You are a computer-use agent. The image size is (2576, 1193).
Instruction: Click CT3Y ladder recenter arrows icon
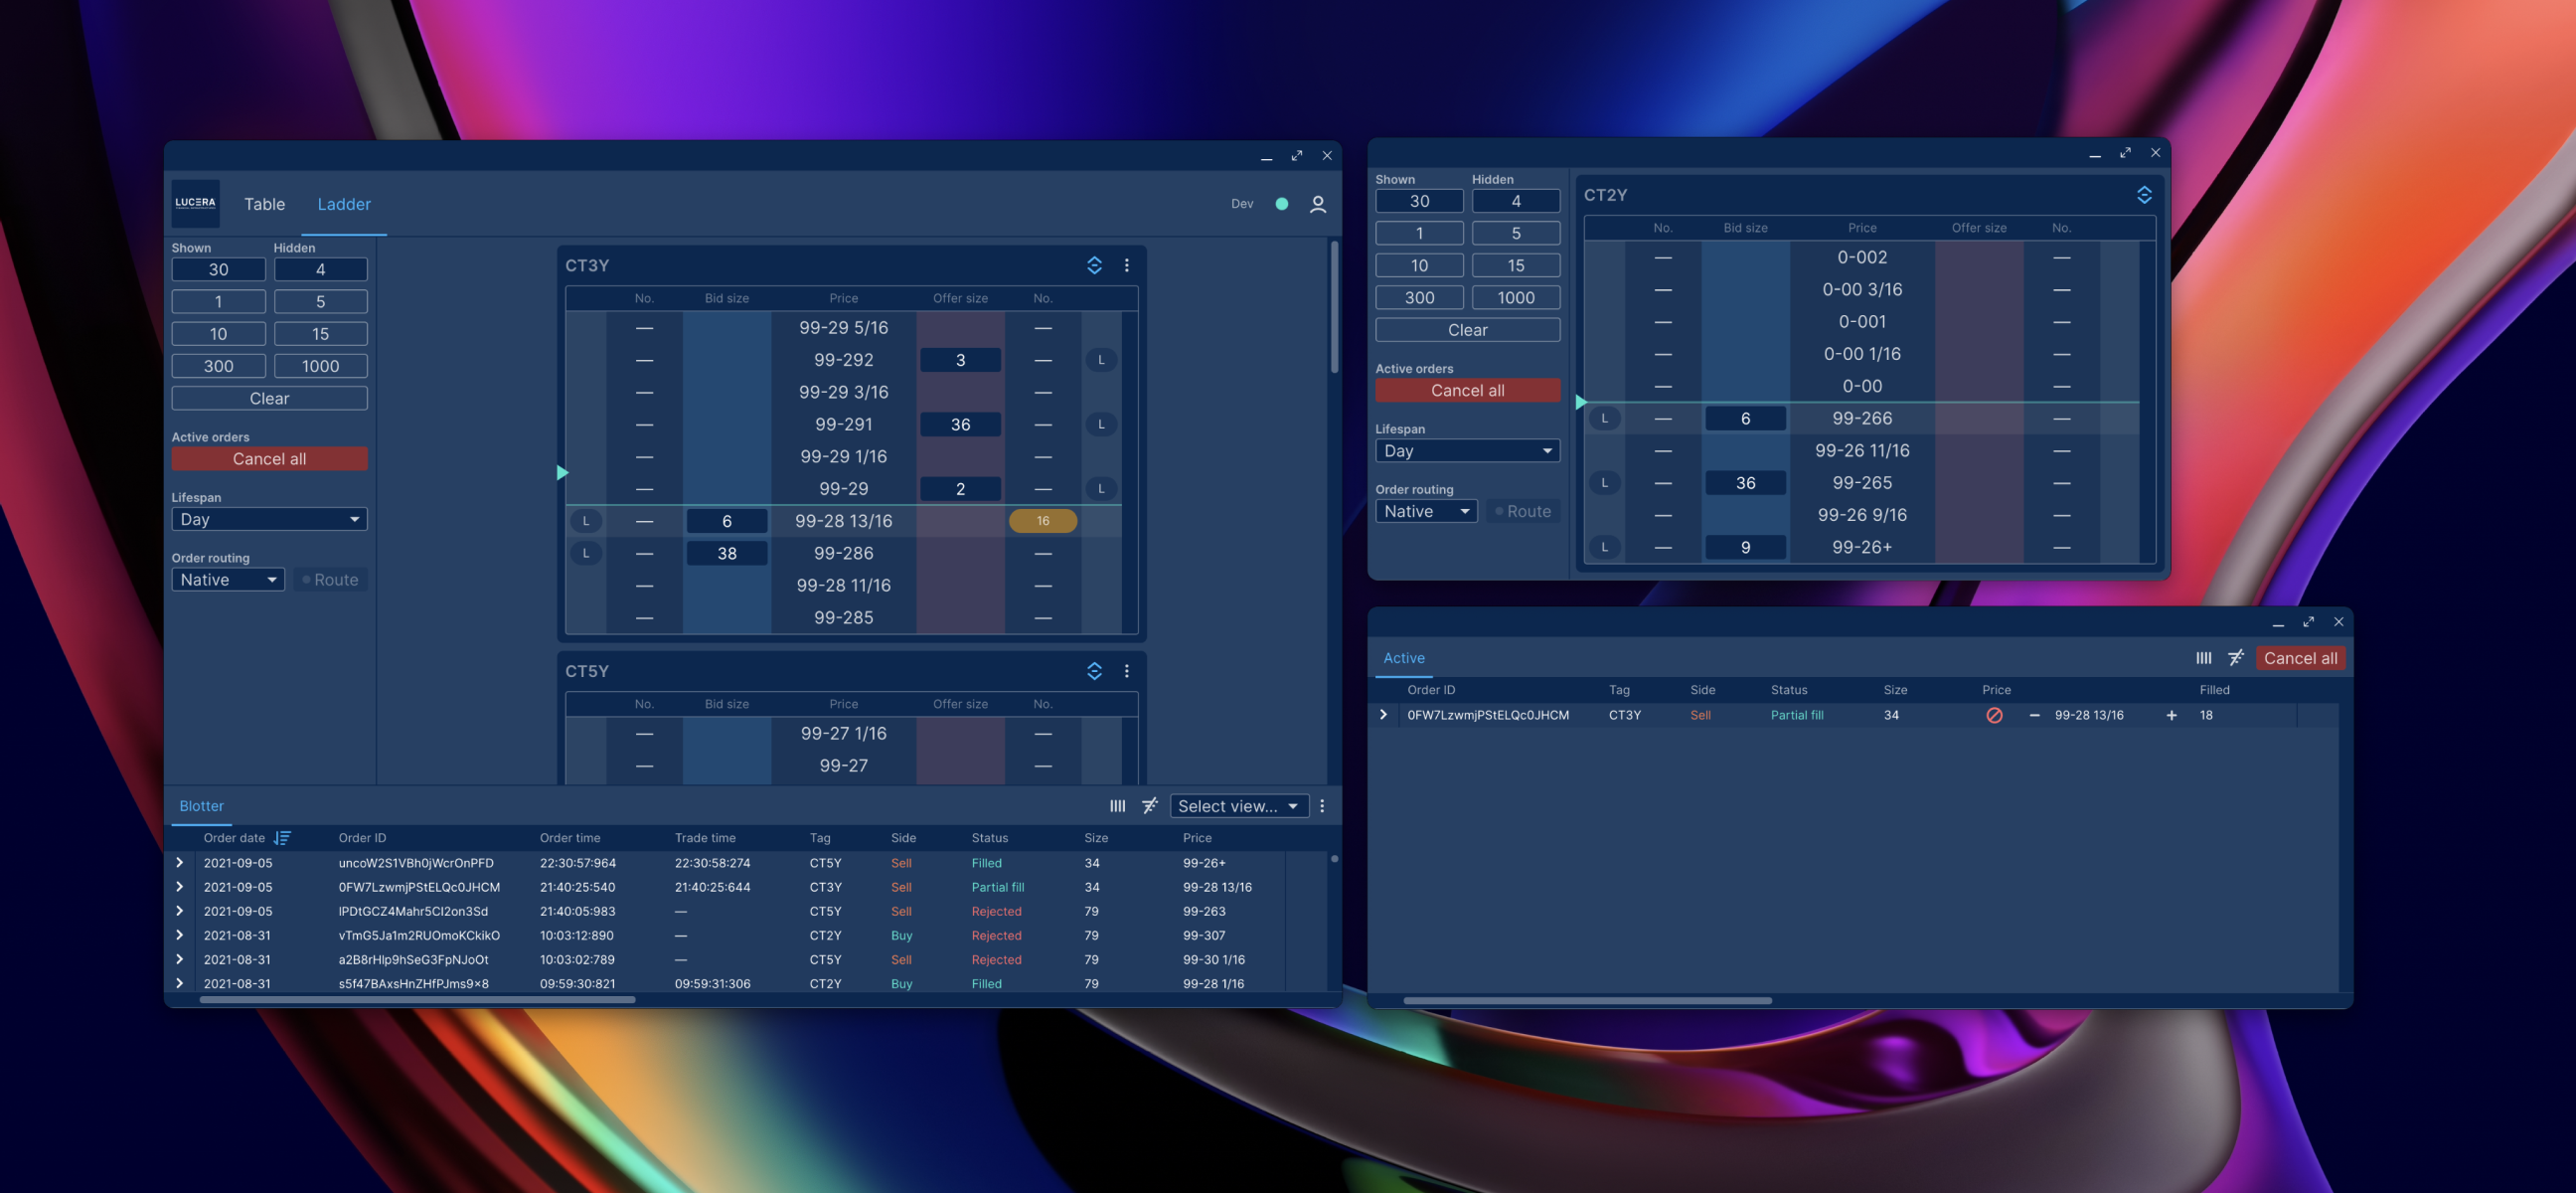click(1094, 265)
